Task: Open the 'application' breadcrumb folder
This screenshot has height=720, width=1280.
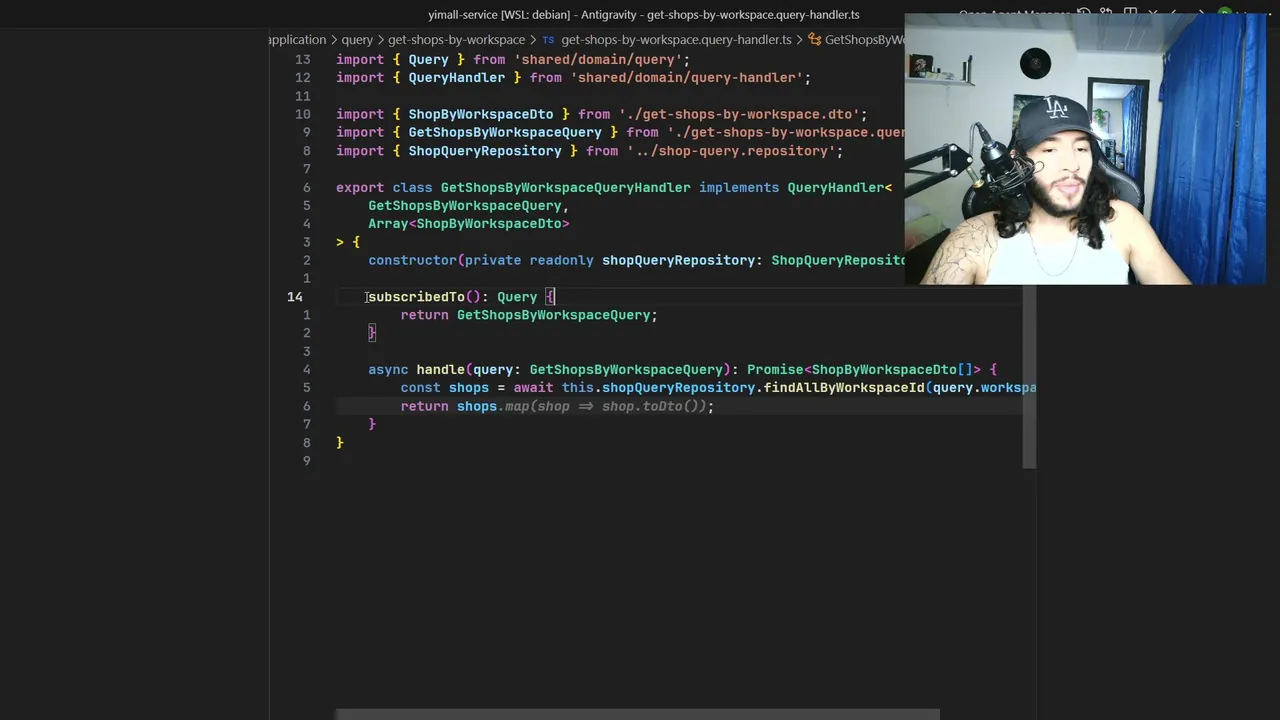Action: (297, 40)
